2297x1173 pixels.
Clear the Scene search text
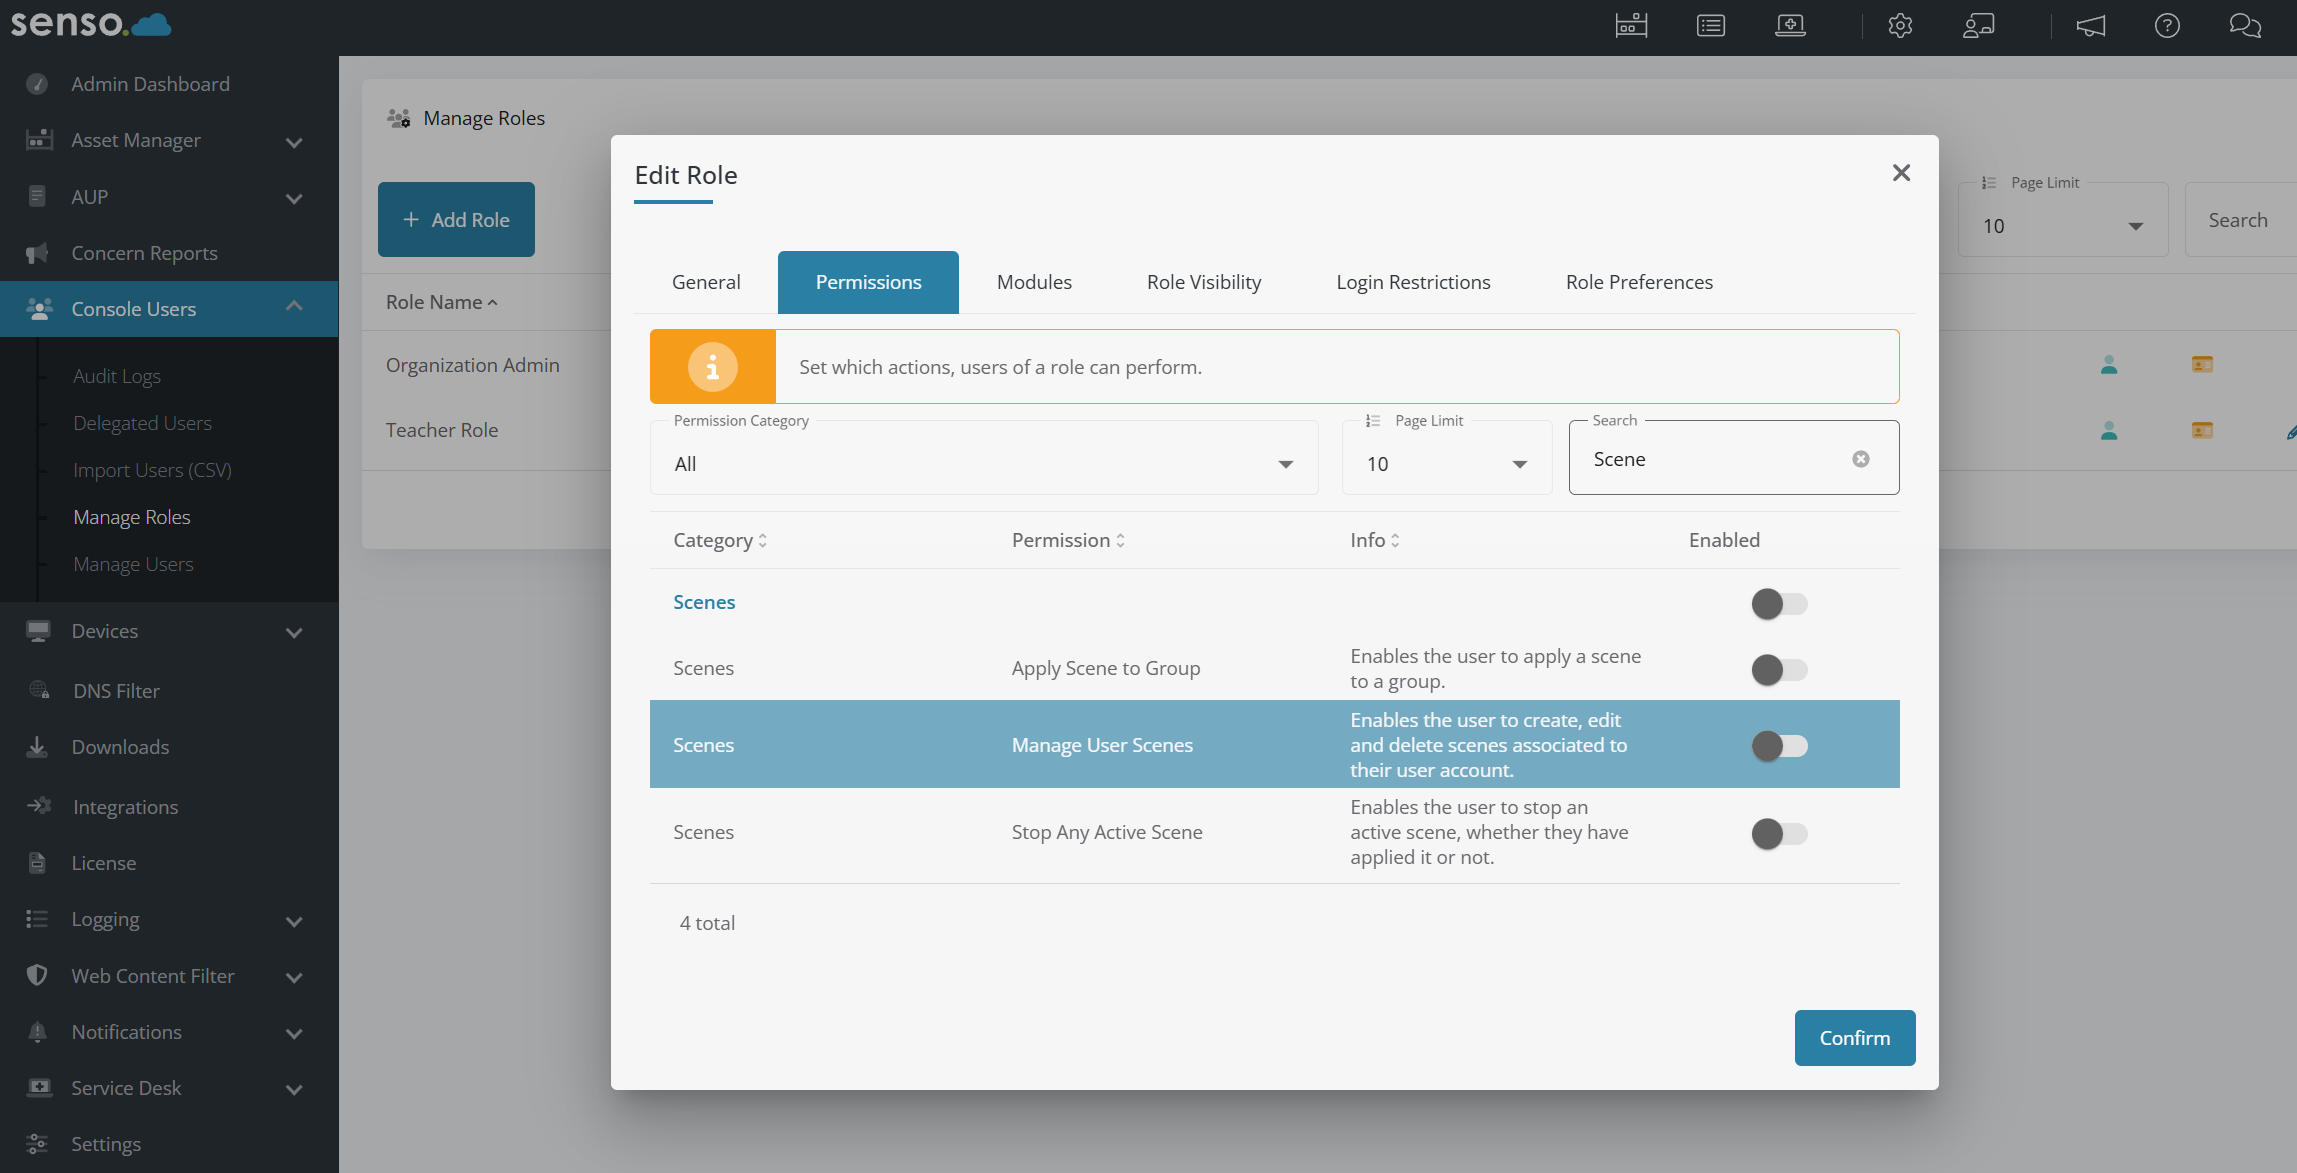1860,459
